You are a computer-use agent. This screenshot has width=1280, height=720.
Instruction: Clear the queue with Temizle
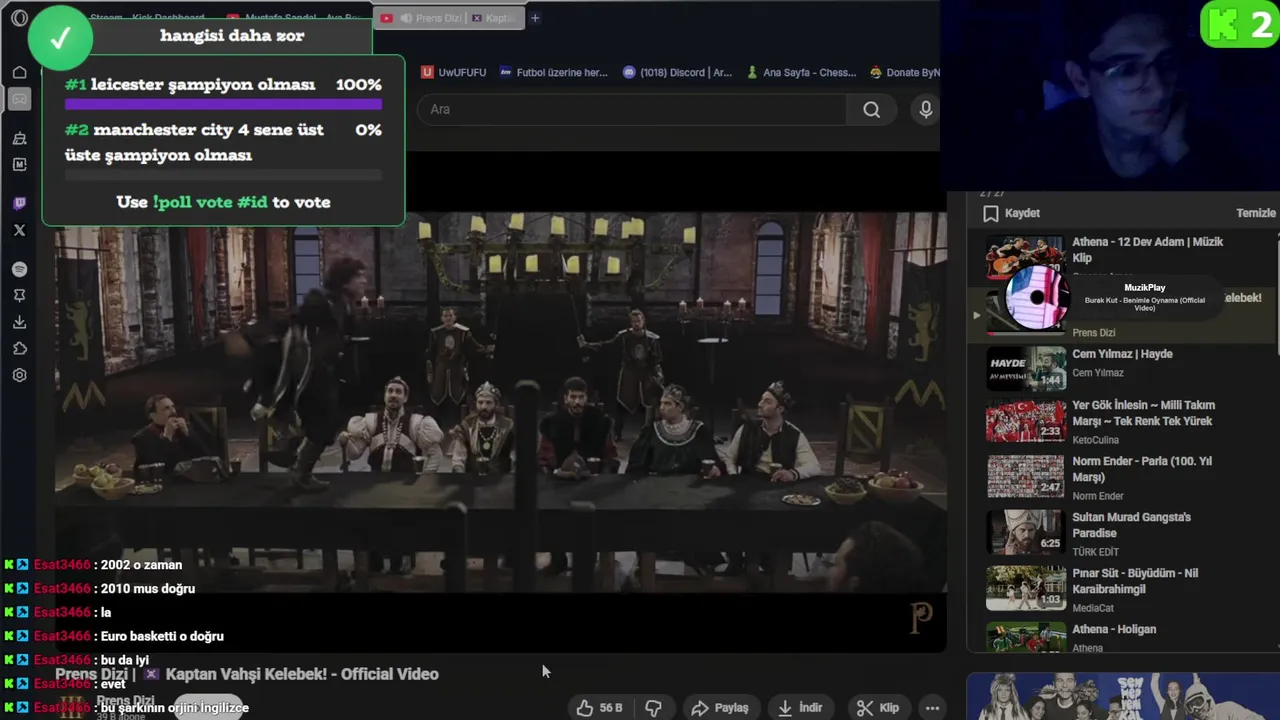tap(1256, 213)
